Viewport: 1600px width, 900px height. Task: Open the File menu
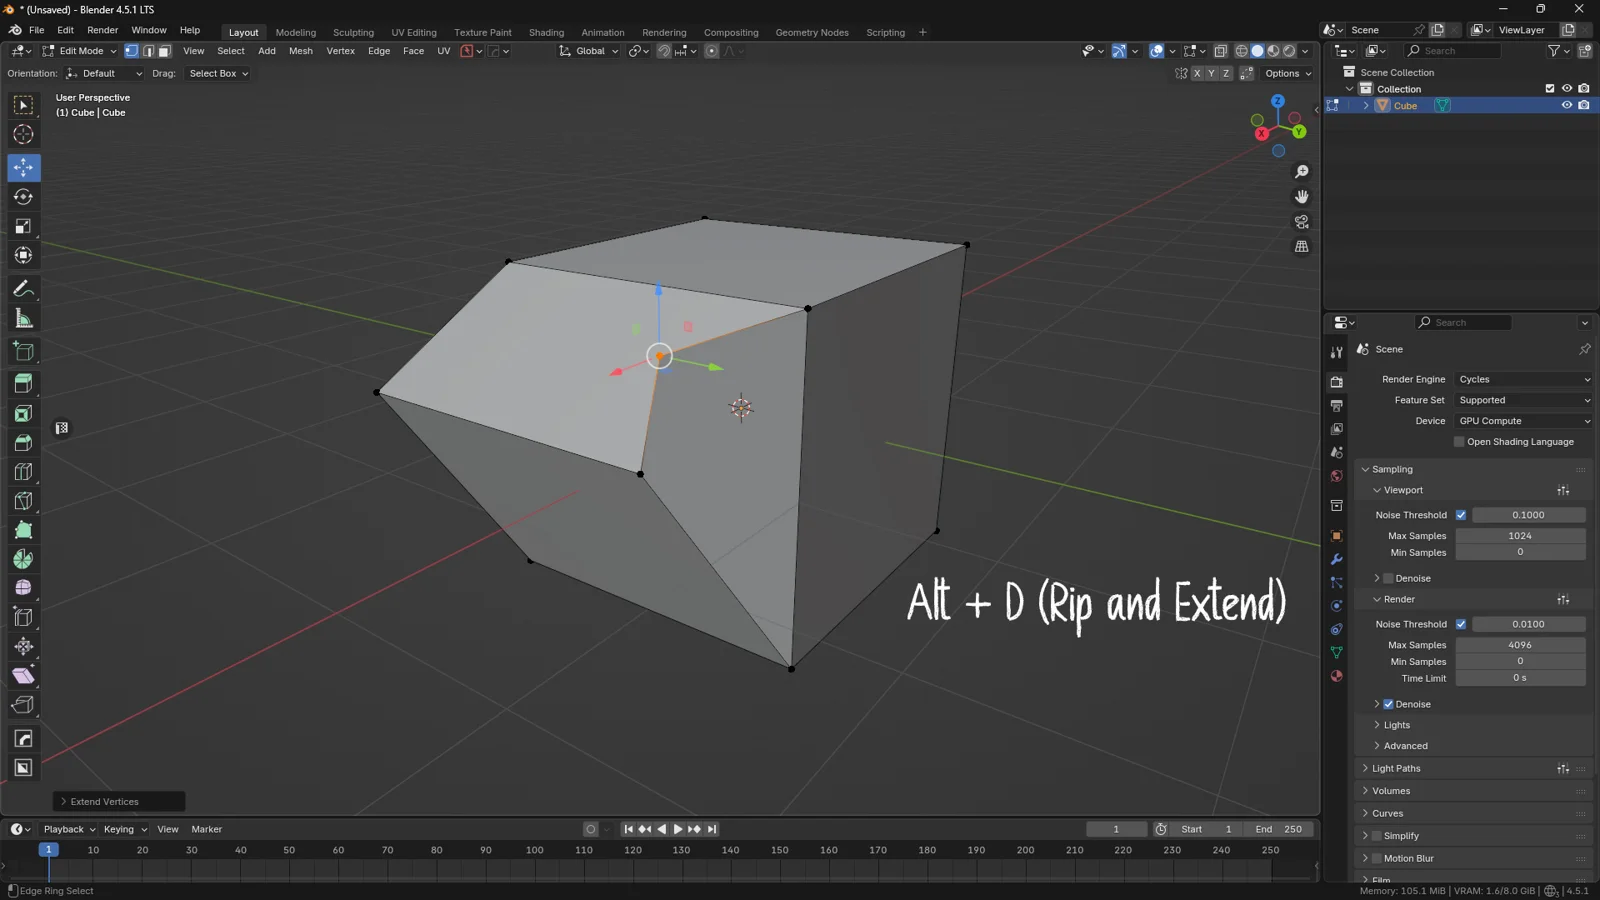(x=36, y=30)
